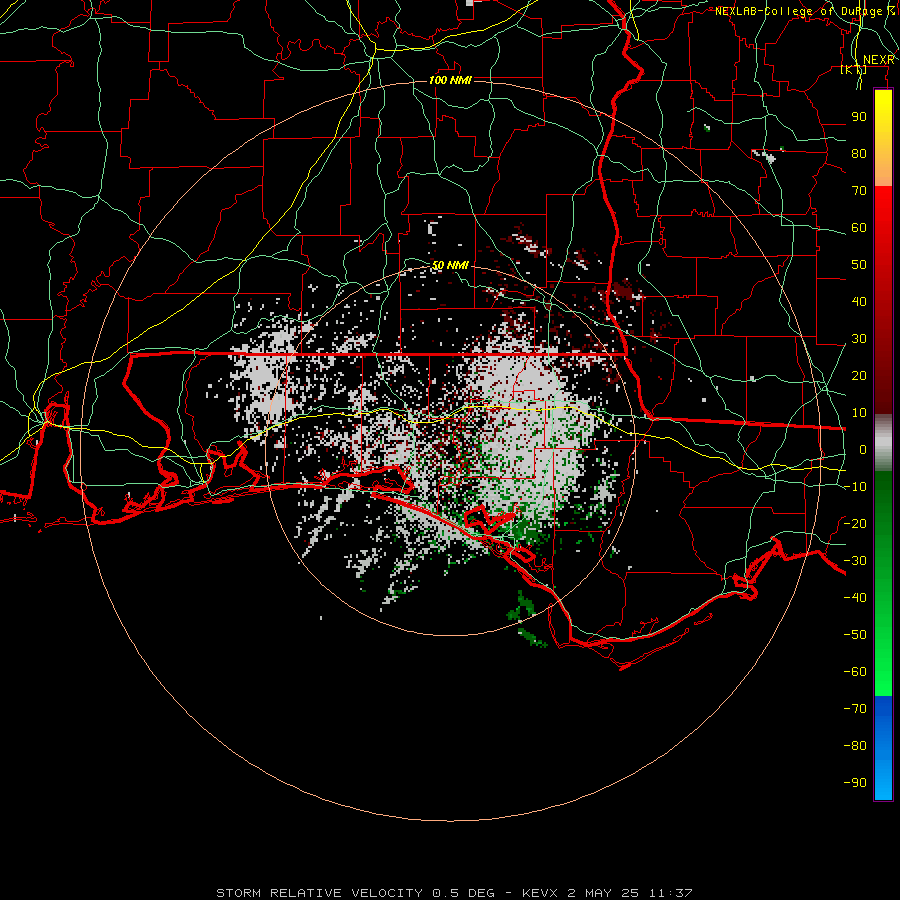Select the -90 value on velocity scale
The image size is (900, 900).
tap(855, 783)
